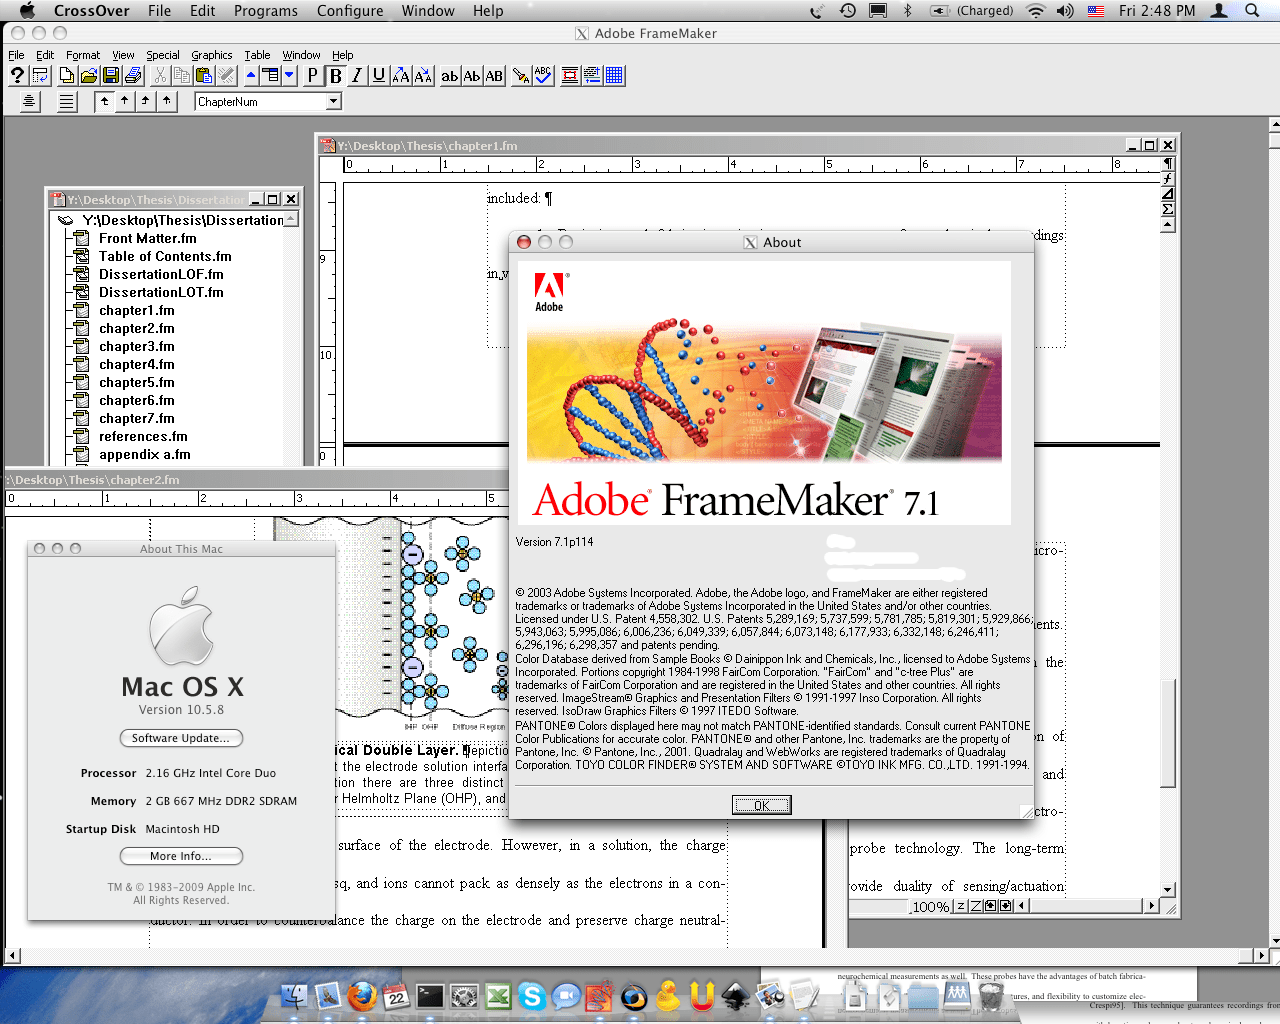Click OK in the About dialog
This screenshot has width=1280, height=1024.
[x=761, y=805]
